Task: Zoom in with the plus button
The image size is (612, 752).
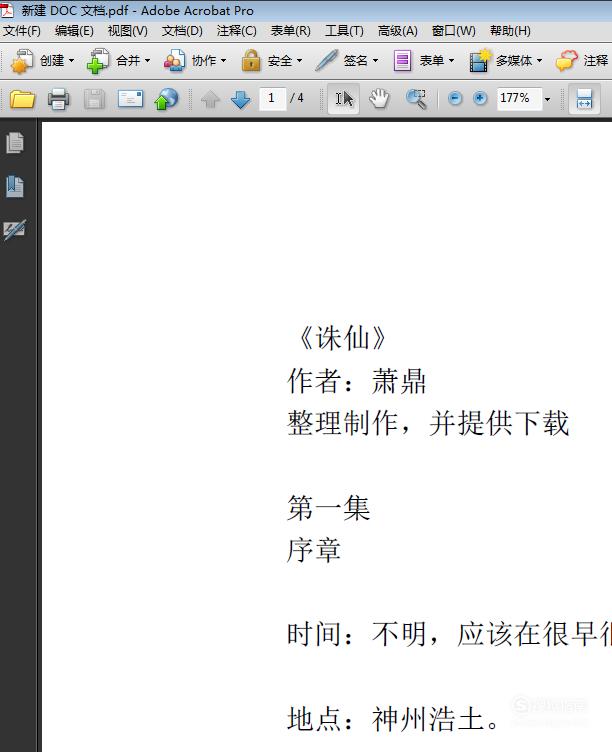Action: coord(480,98)
